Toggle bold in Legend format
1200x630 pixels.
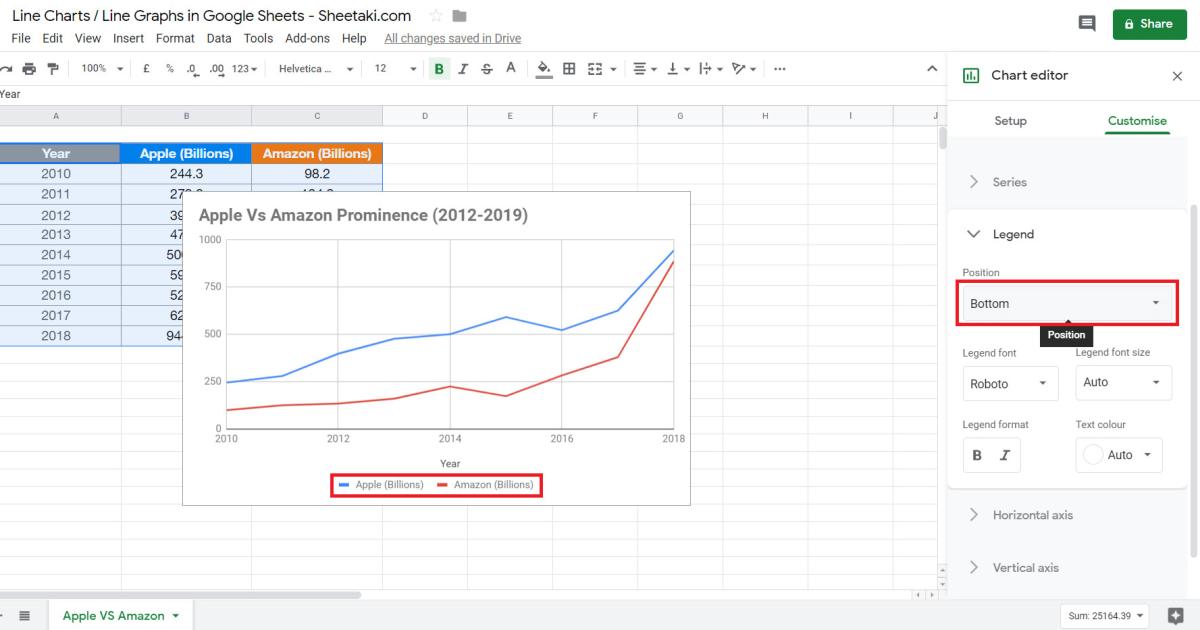pyautogui.click(x=976, y=455)
